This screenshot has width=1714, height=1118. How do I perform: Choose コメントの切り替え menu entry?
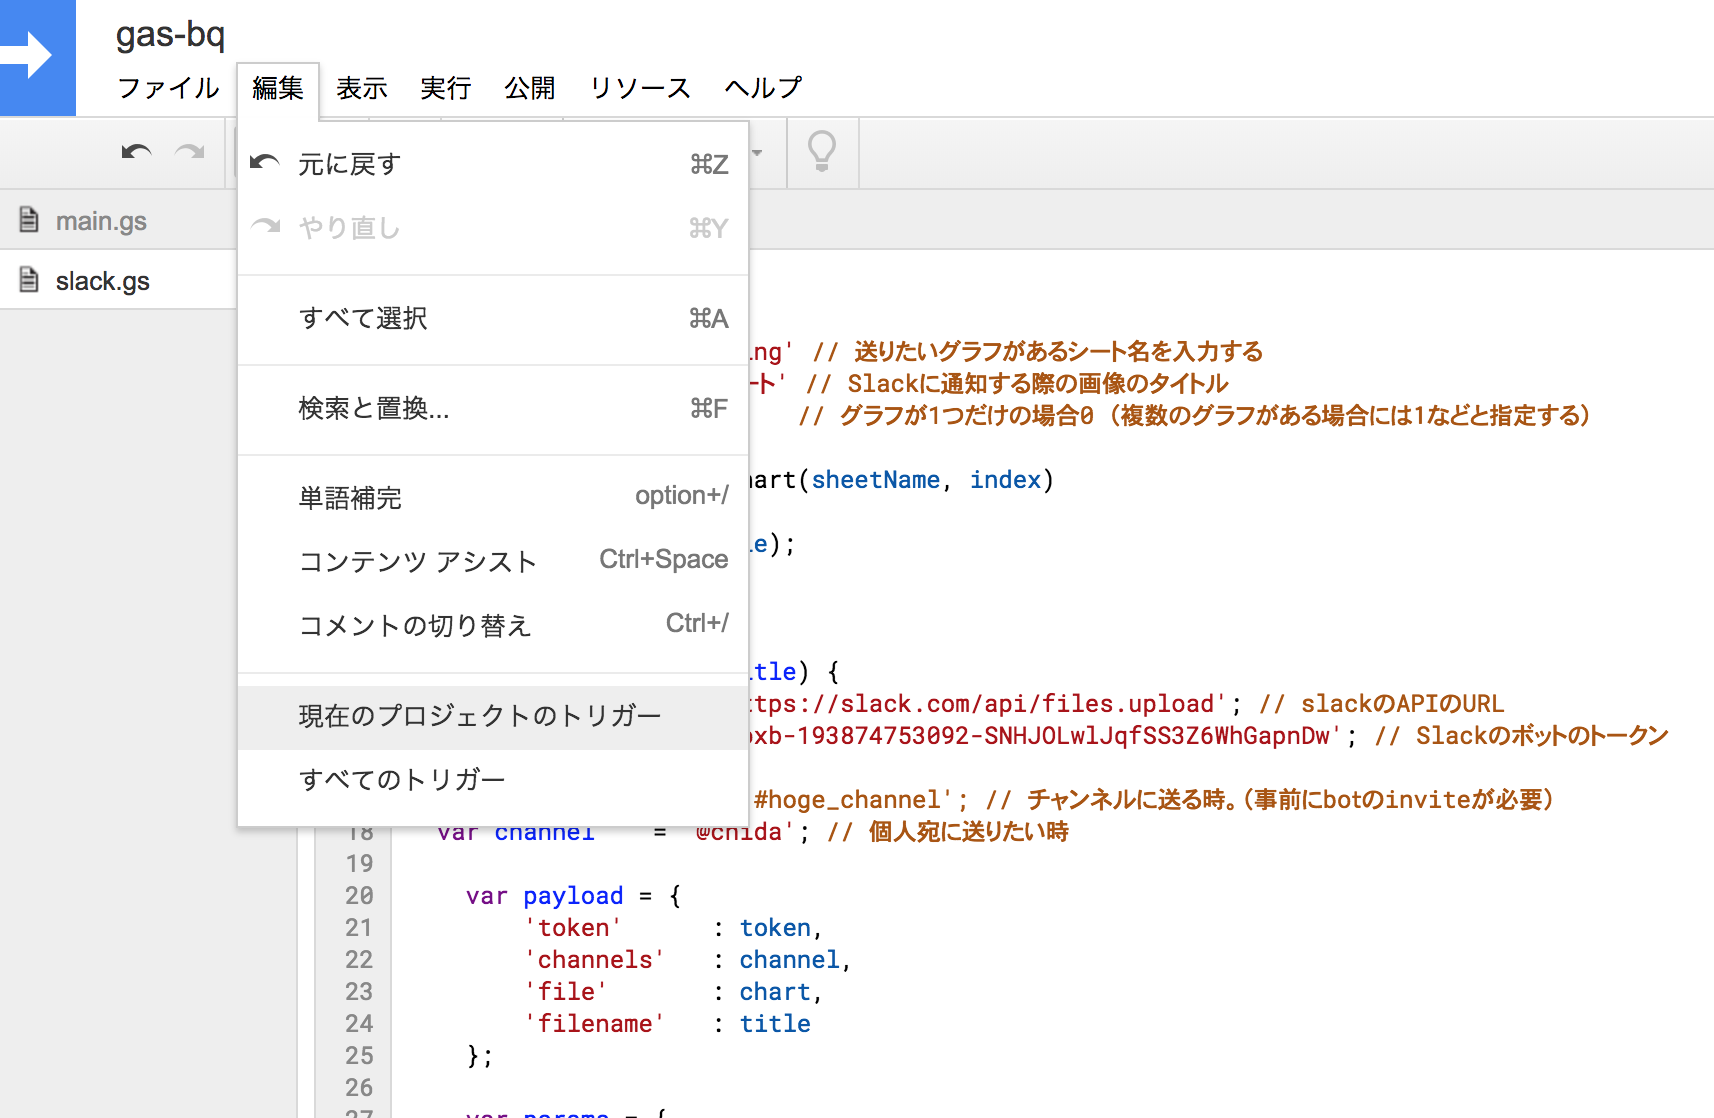pos(493,625)
